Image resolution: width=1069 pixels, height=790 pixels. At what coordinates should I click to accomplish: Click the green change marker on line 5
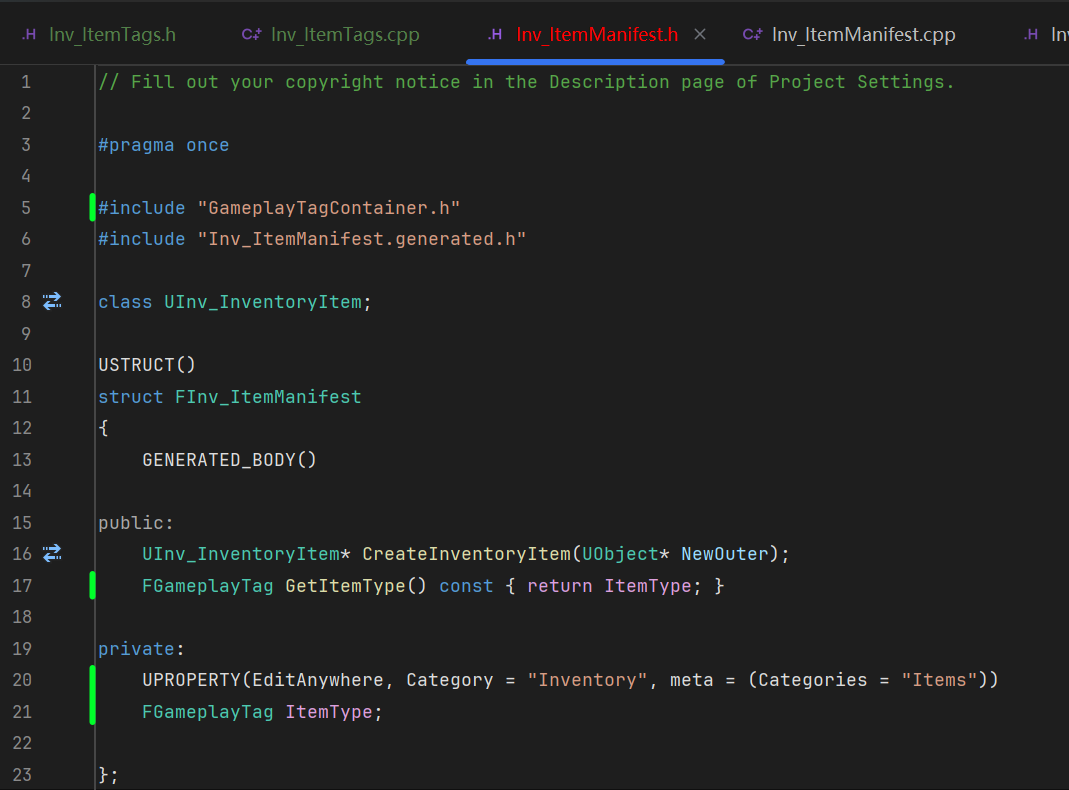click(x=92, y=207)
